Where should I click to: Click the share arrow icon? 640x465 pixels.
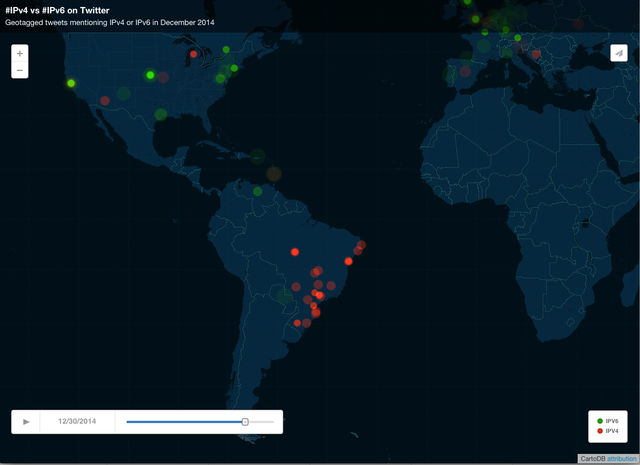(619, 53)
